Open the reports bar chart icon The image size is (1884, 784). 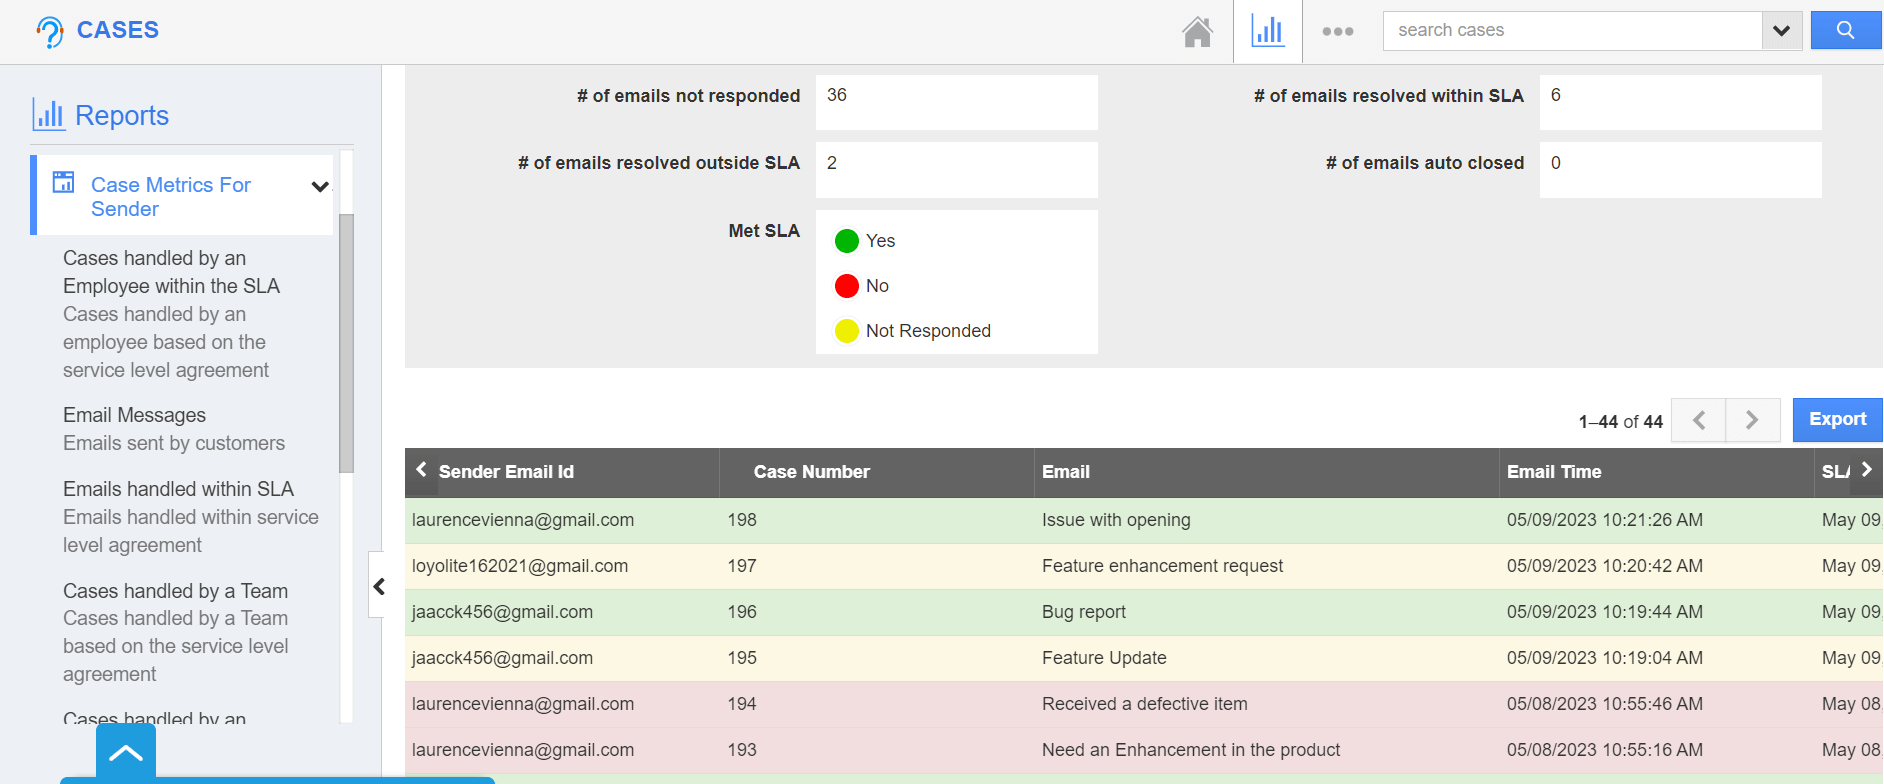pos(1268,31)
